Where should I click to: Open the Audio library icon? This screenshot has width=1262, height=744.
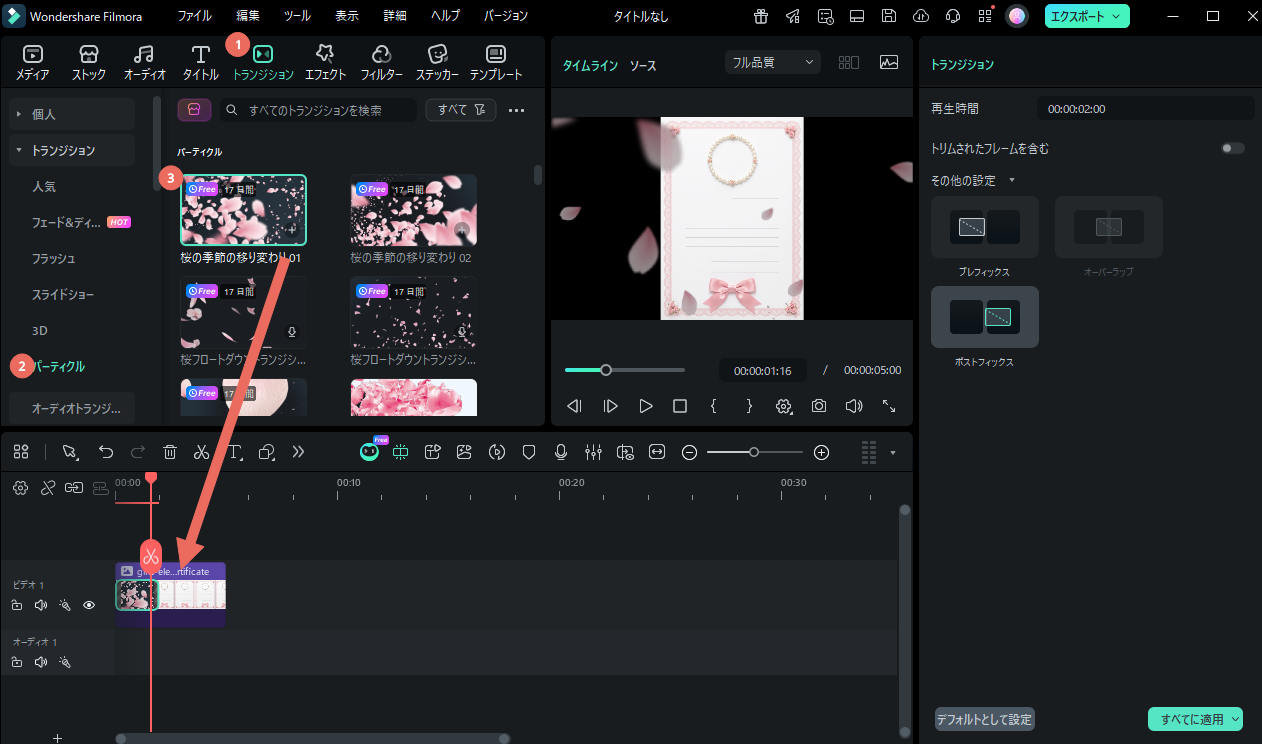click(144, 54)
